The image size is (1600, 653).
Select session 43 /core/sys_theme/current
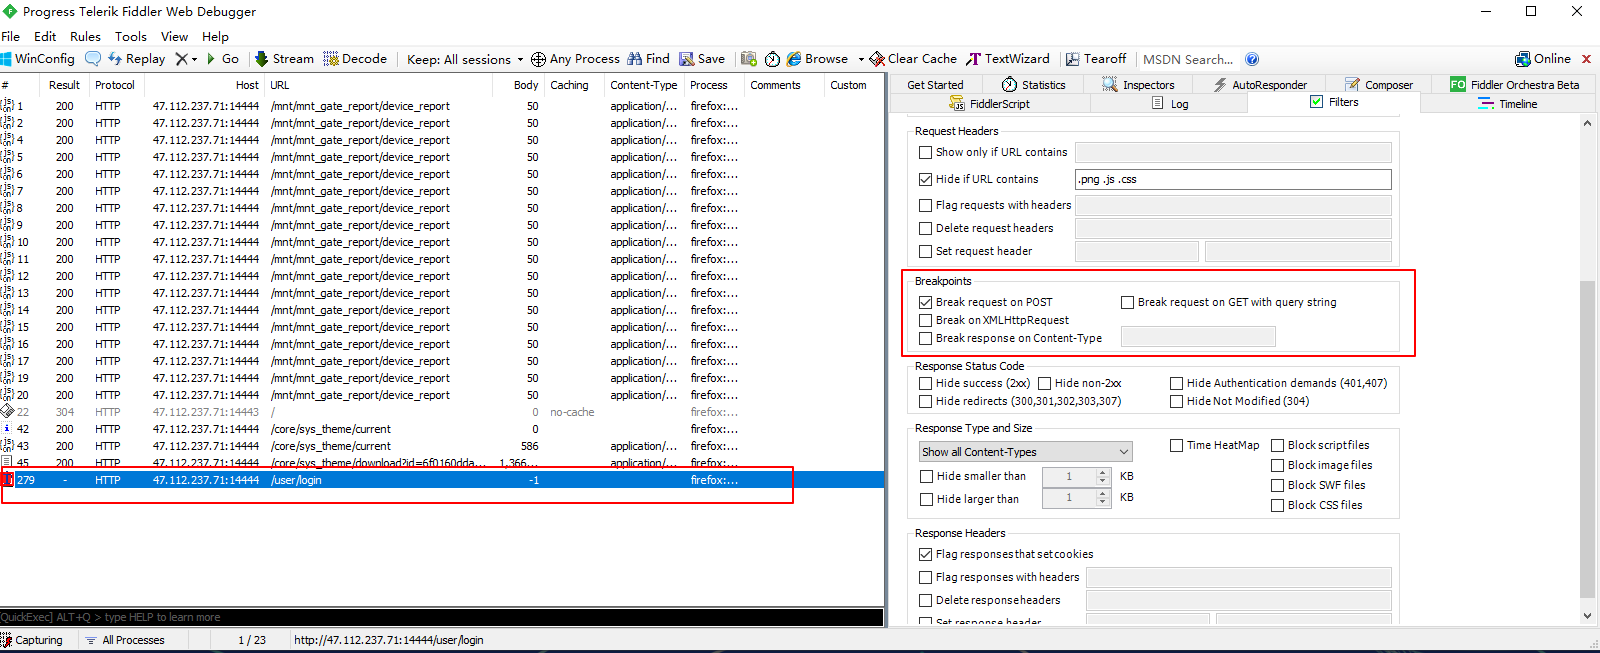442,446
